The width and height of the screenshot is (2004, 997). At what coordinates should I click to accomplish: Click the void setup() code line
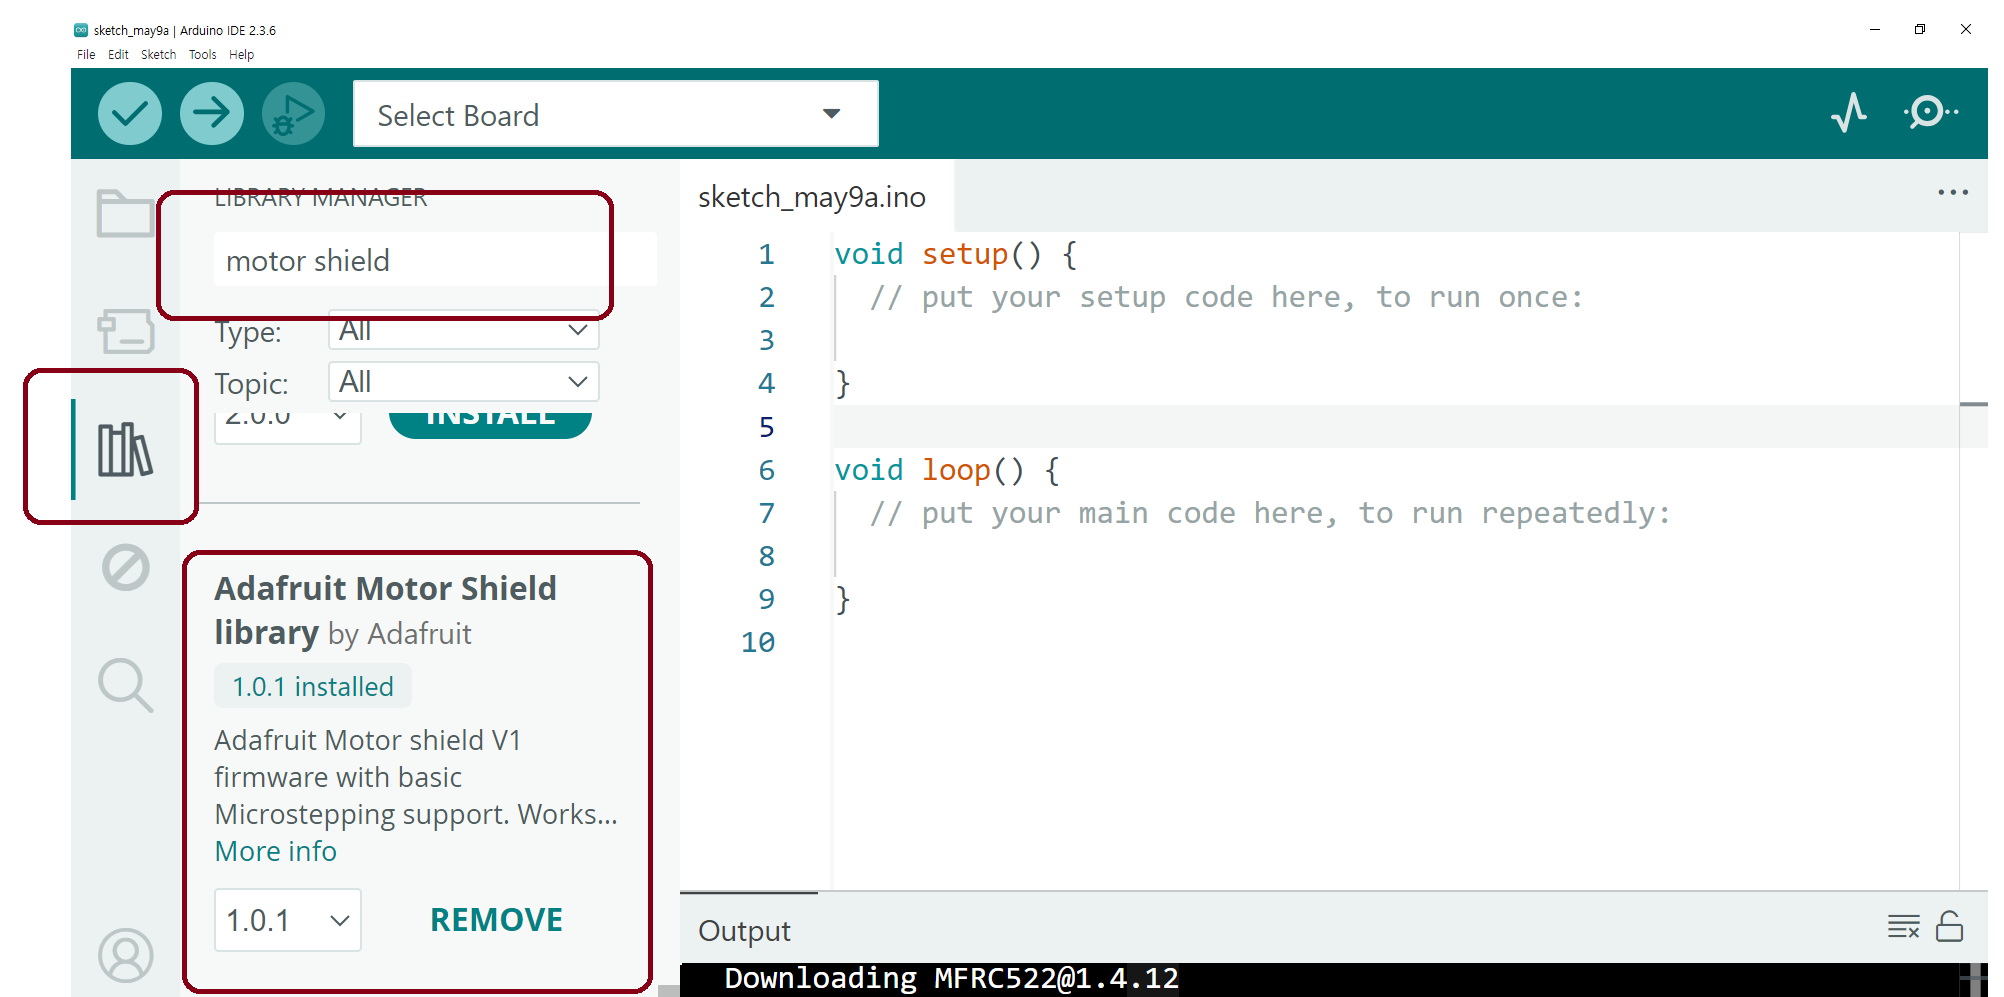956,254
